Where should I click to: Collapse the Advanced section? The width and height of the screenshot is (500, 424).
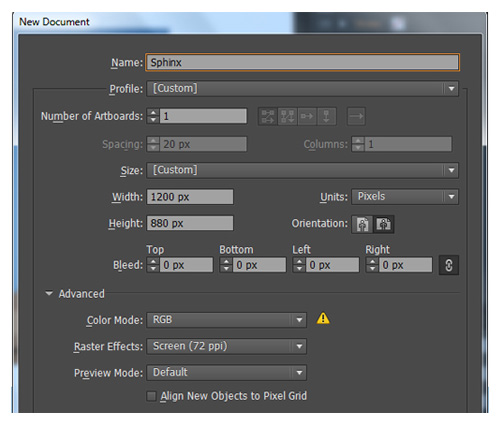(x=49, y=294)
